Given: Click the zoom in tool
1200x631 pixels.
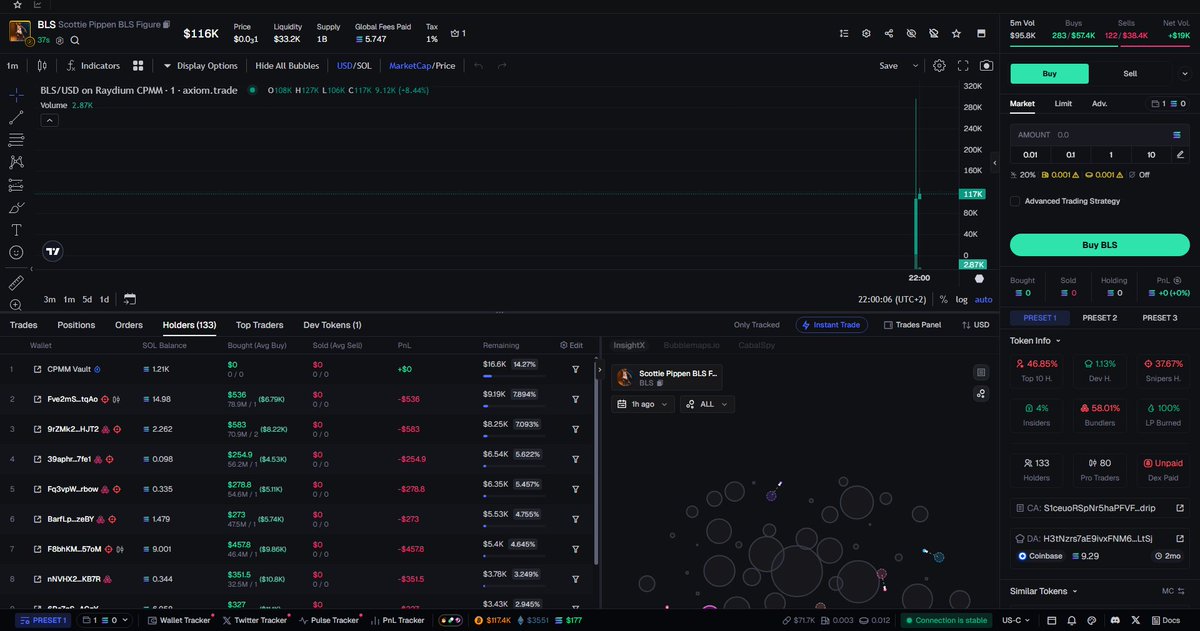Looking at the screenshot, I should point(17,305).
